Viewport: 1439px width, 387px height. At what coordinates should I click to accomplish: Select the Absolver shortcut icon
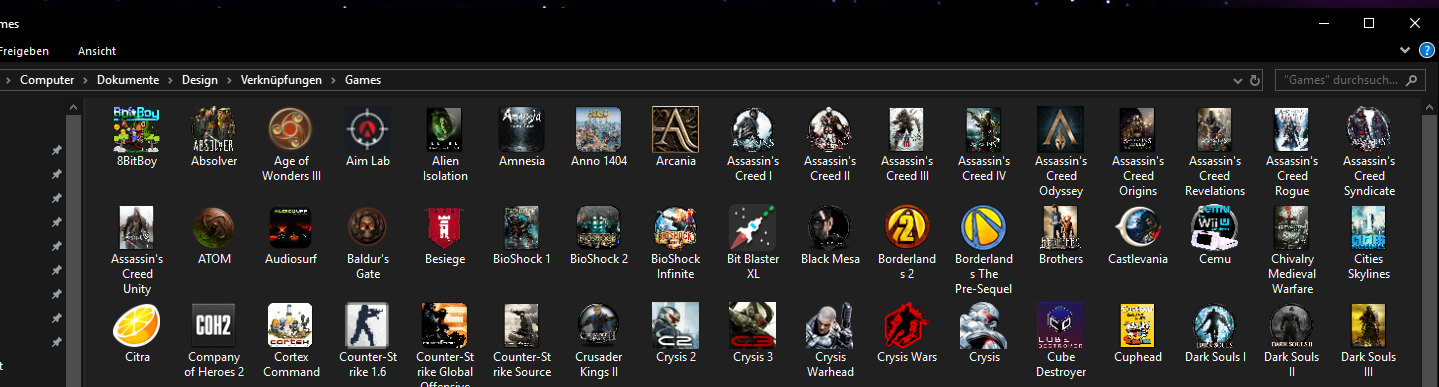coord(214,130)
